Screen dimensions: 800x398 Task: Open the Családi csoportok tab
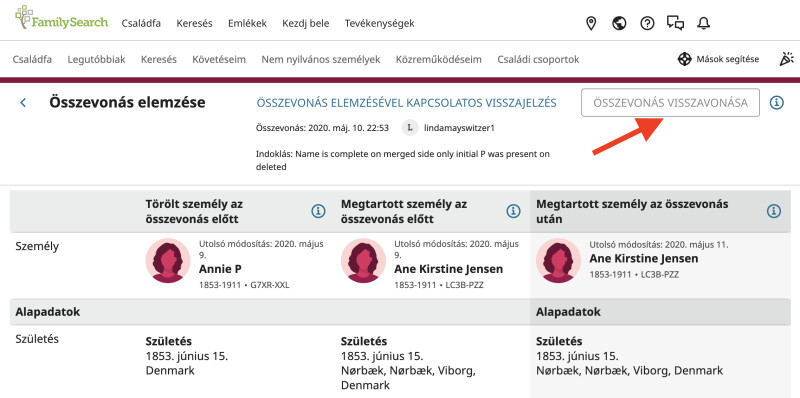538,59
